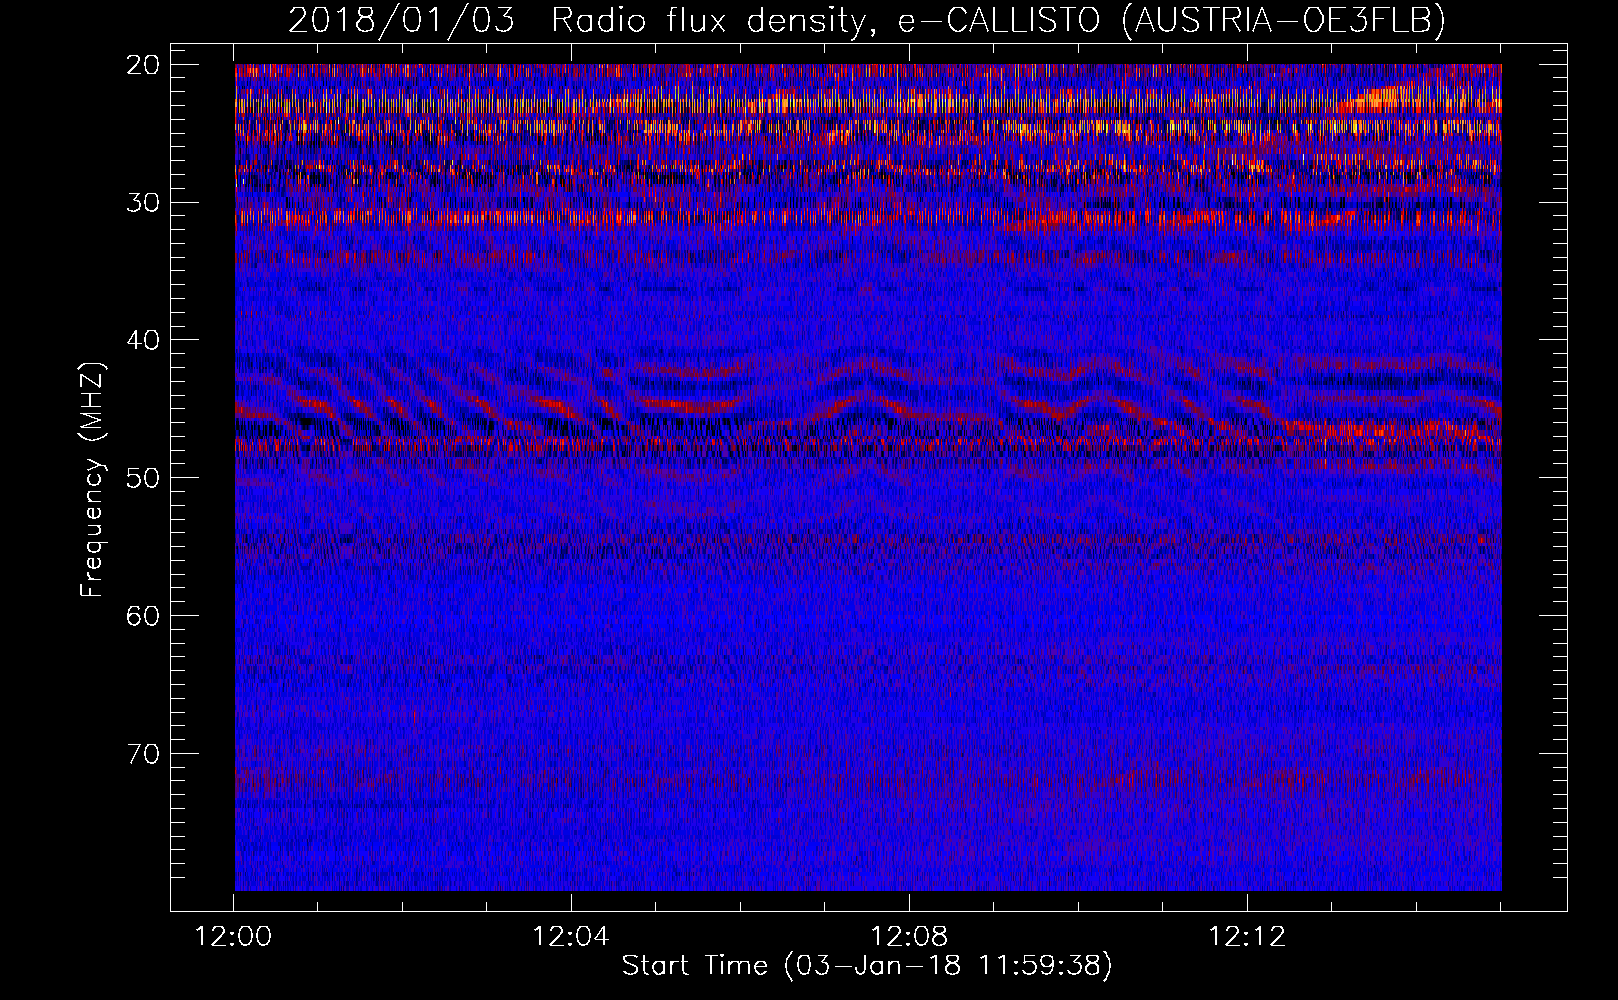Click the 12:12 time axis label
The width and height of the screenshot is (1618, 1000).
tap(1247, 937)
